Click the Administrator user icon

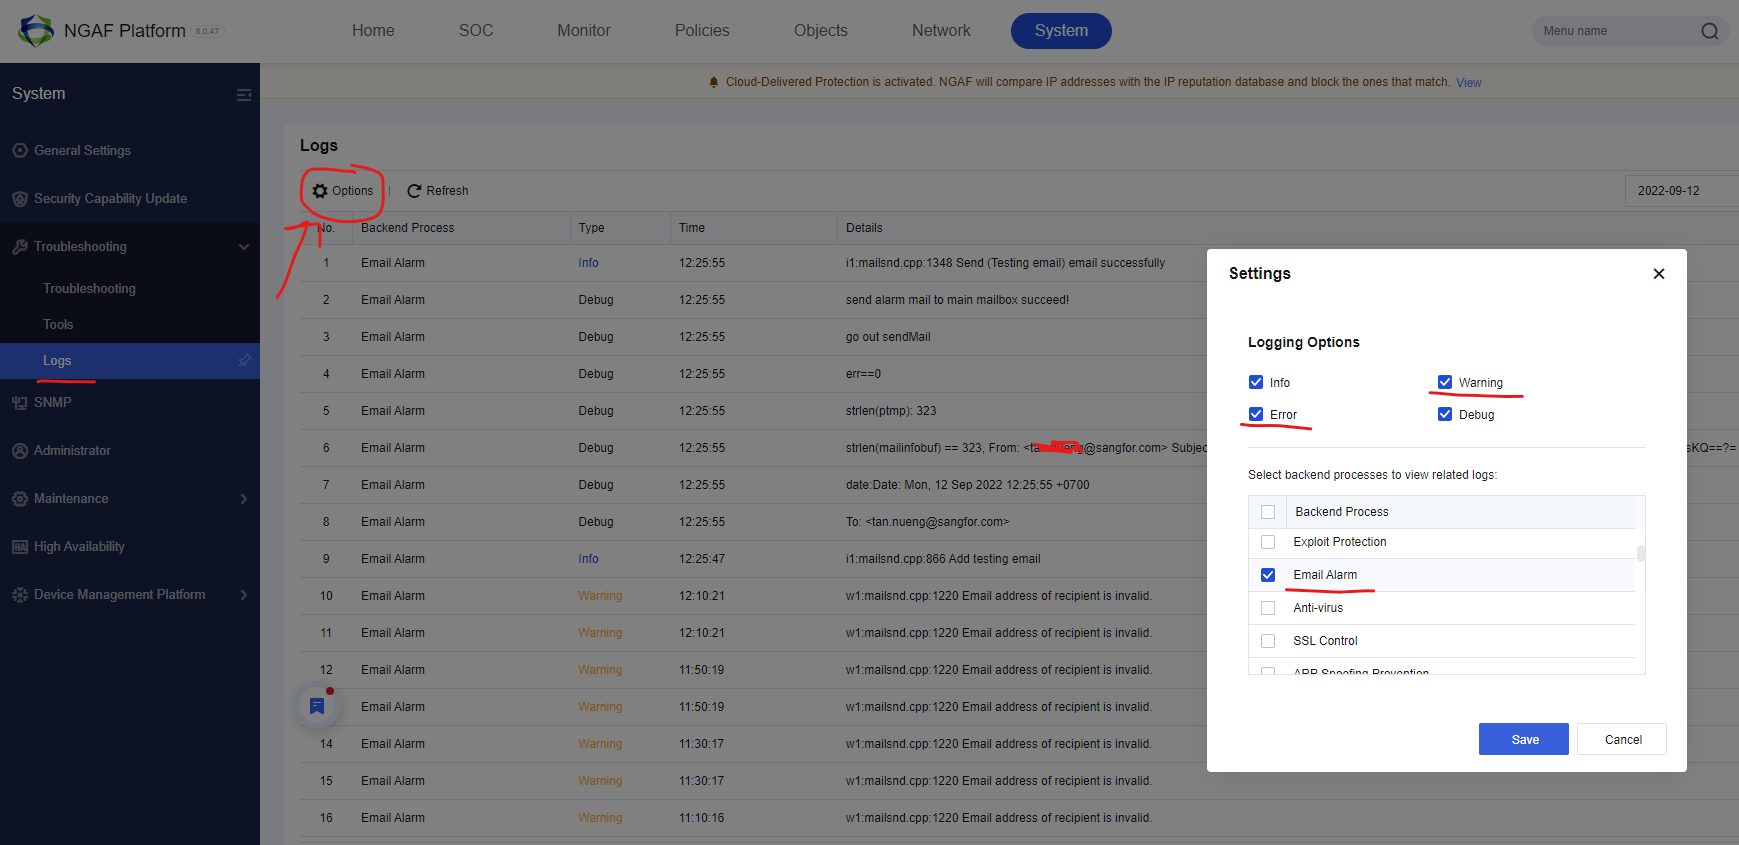click(x=20, y=451)
